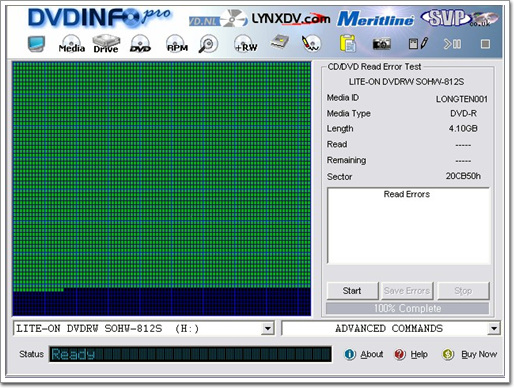Open the Drive info toolbar icon
The image size is (514, 388).
106,44
